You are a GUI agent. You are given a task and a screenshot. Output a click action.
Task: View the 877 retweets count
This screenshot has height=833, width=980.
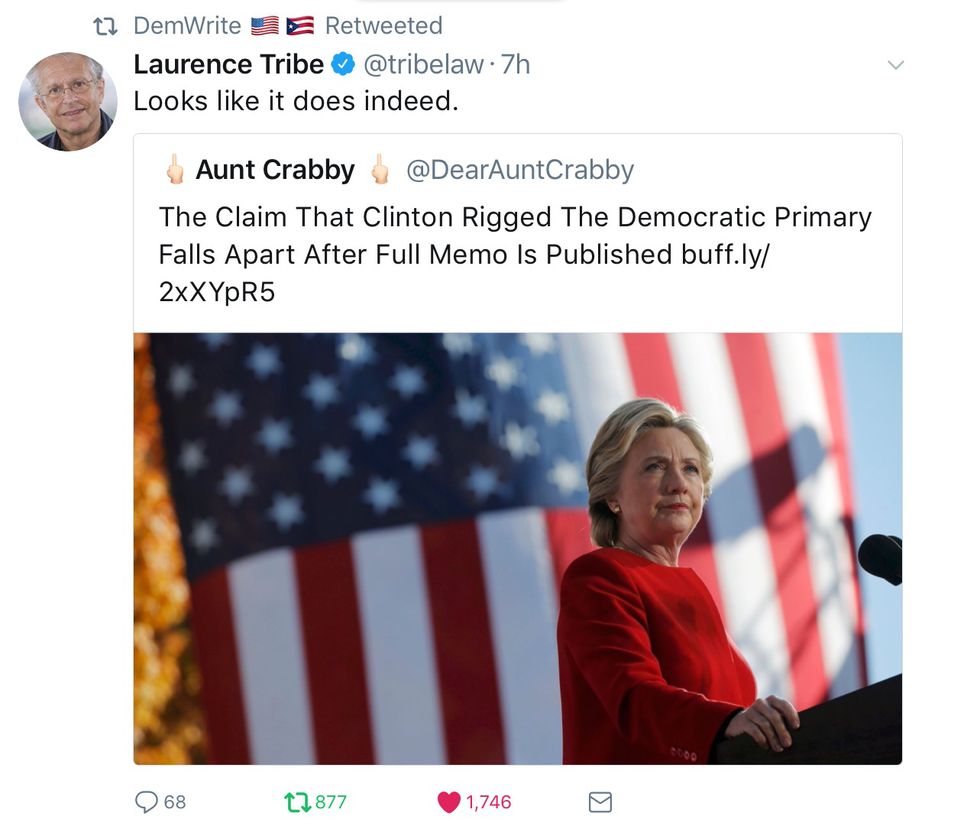point(331,802)
